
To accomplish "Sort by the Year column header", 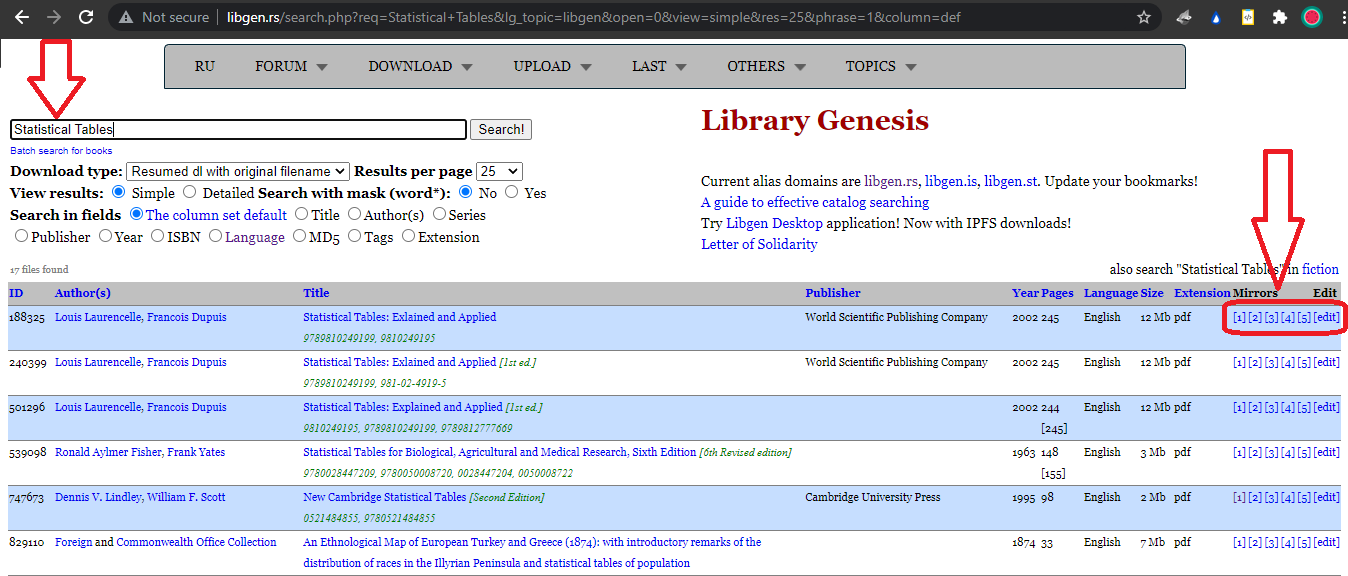I will coord(1025,293).
